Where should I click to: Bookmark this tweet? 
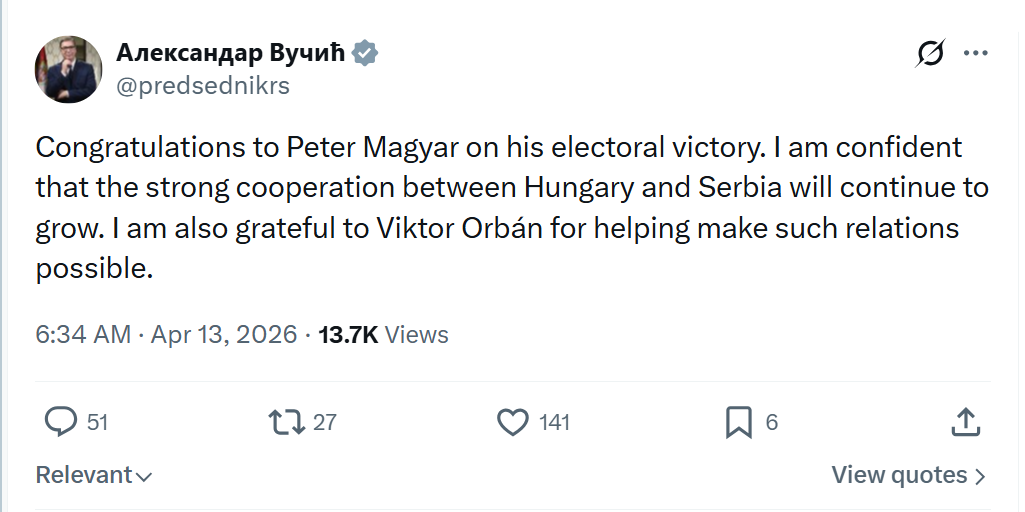(x=738, y=422)
